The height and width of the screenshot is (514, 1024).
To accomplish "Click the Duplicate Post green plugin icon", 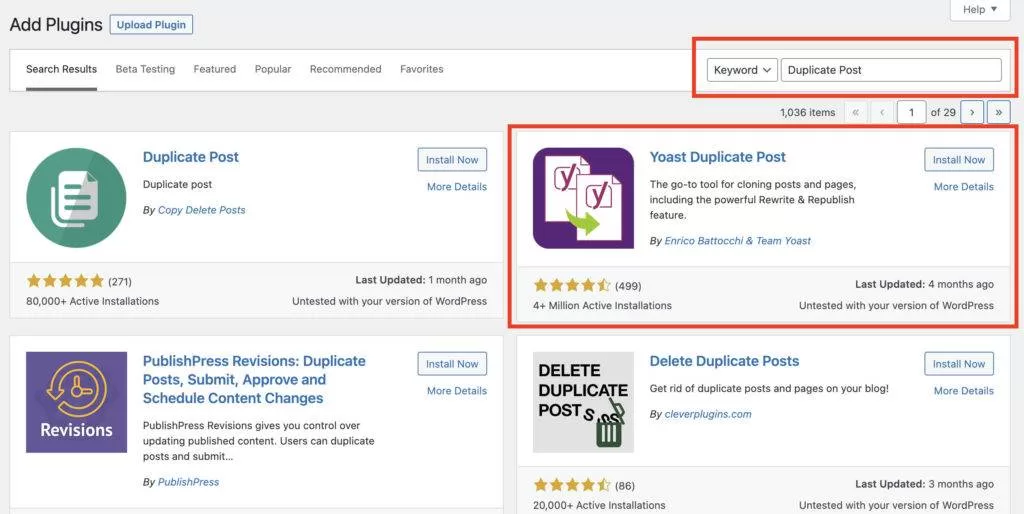I will pos(76,198).
